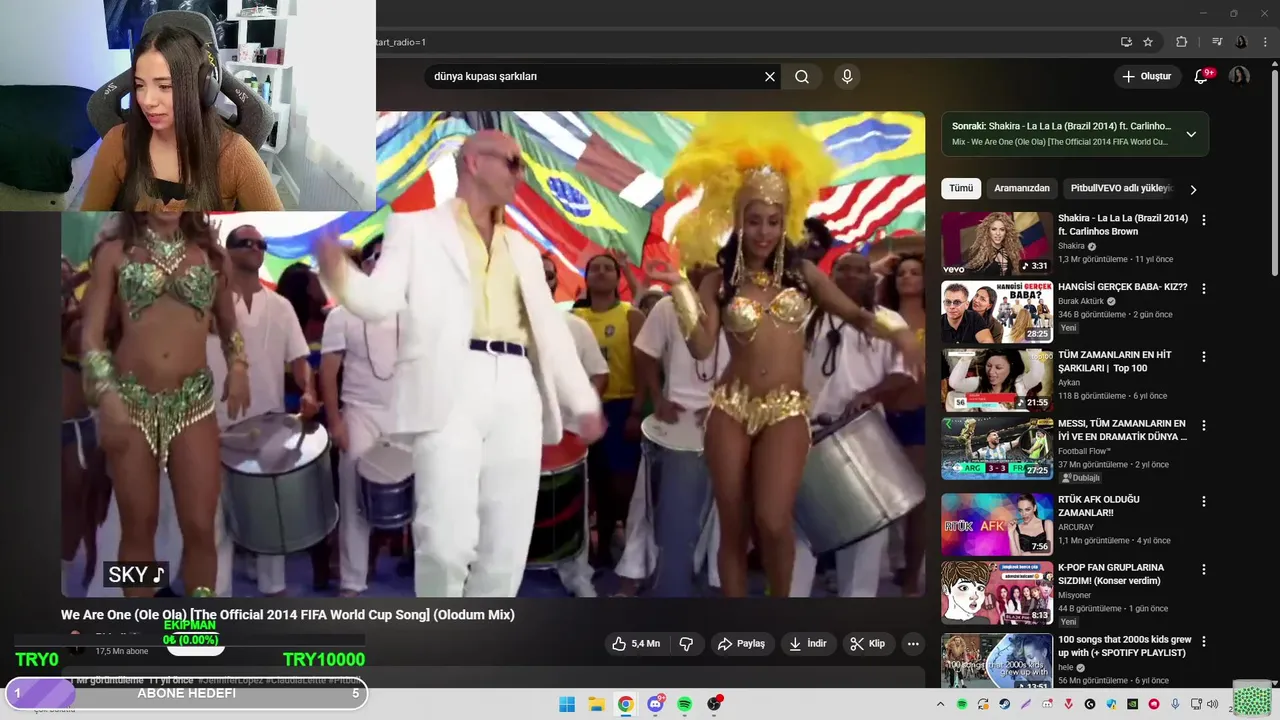This screenshot has height=720, width=1280.
Task: Open K-POP FAN GRUPLARINA SIZDIM video title
Action: [x=1112, y=574]
